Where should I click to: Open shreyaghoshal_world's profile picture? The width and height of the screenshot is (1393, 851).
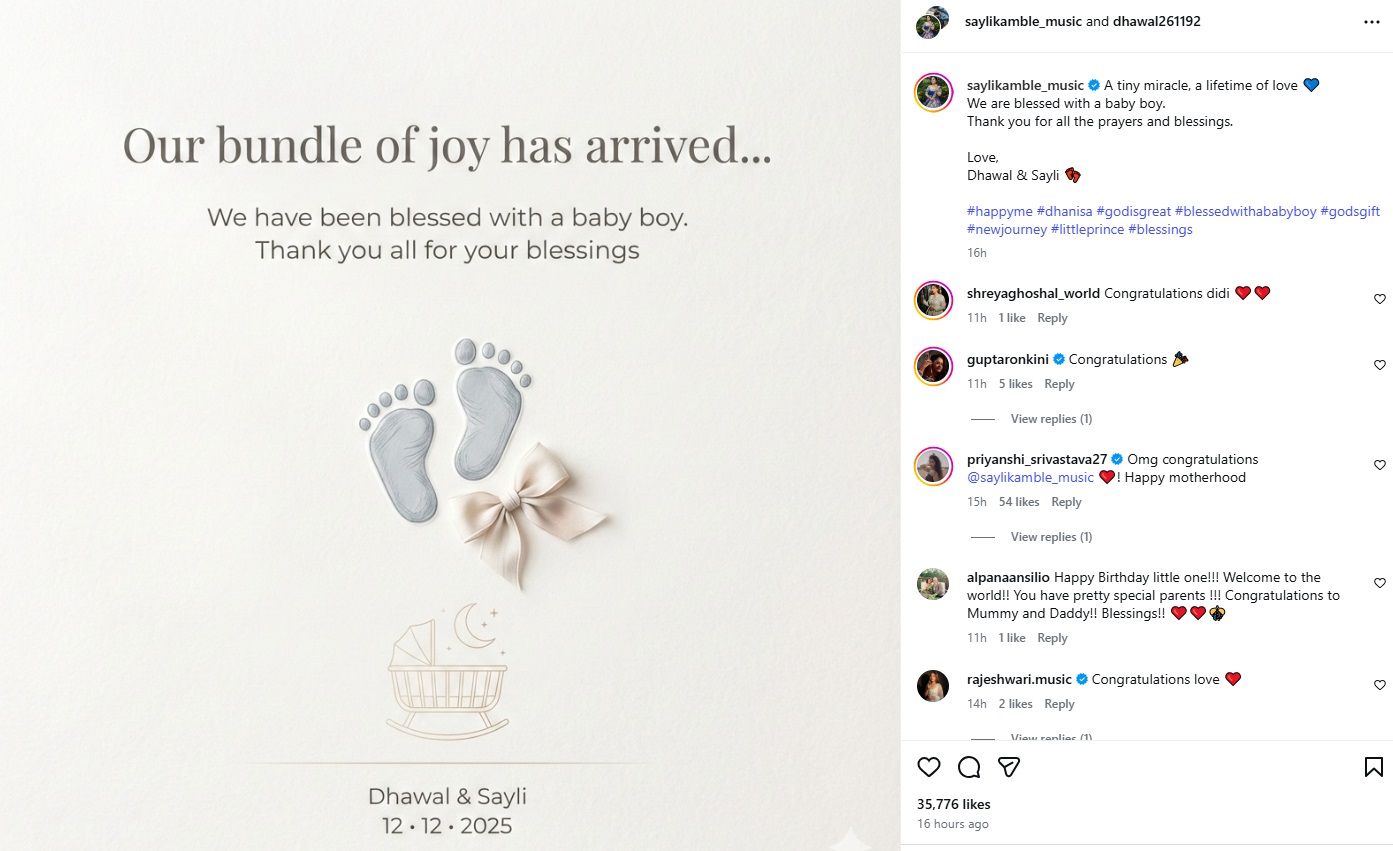coord(933,301)
